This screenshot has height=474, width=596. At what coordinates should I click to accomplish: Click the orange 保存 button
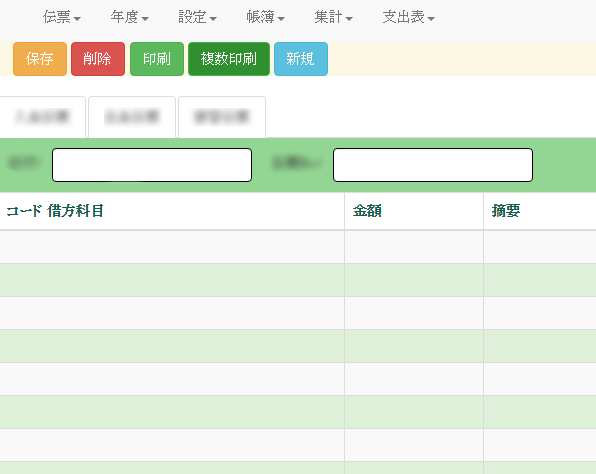tap(40, 59)
